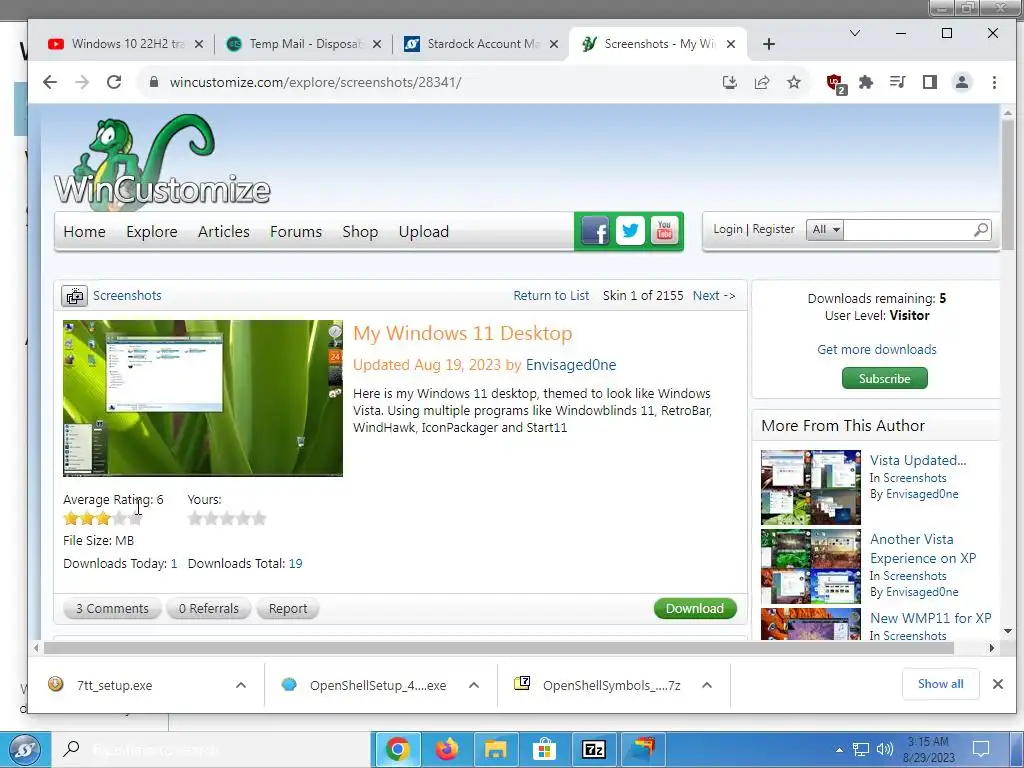Viewport: 1024px width, 768px height.
Task: Open the Home menu item
Action: point(84,232)
